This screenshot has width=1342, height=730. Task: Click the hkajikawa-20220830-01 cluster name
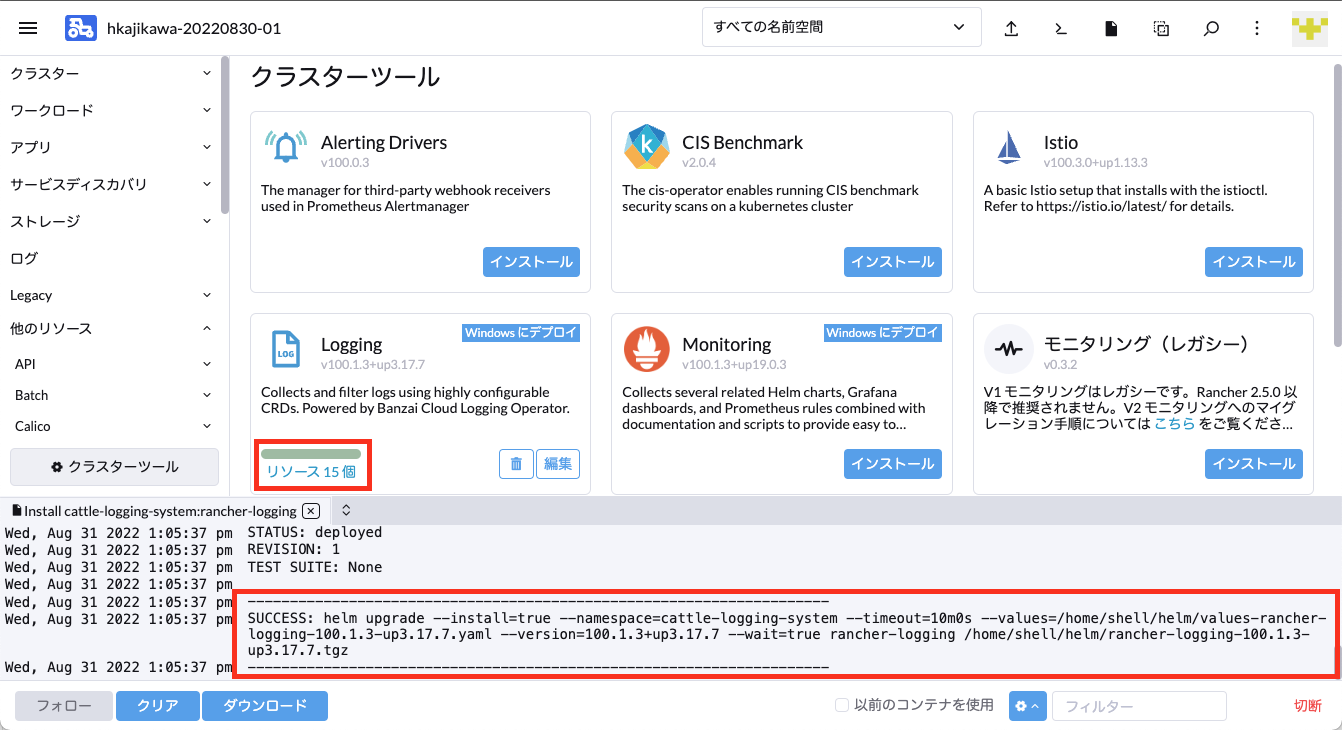194,29
